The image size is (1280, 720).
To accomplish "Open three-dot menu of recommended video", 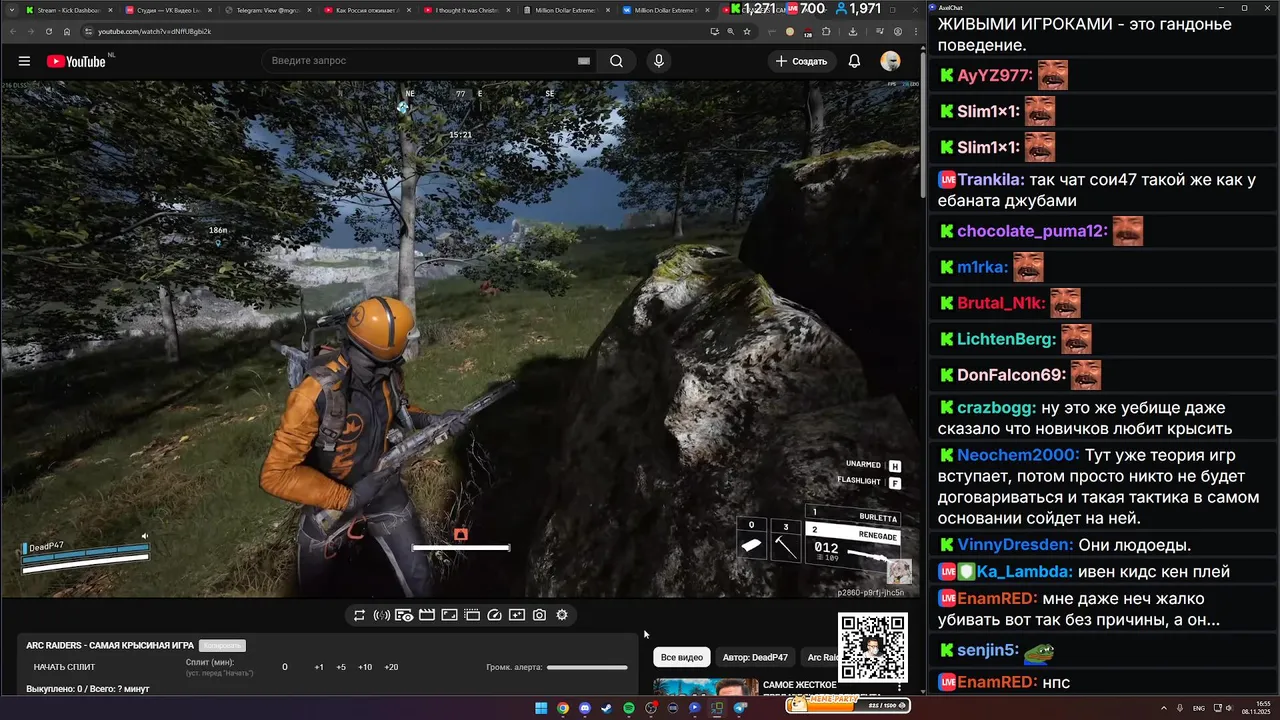I will [x=899, y=687].
